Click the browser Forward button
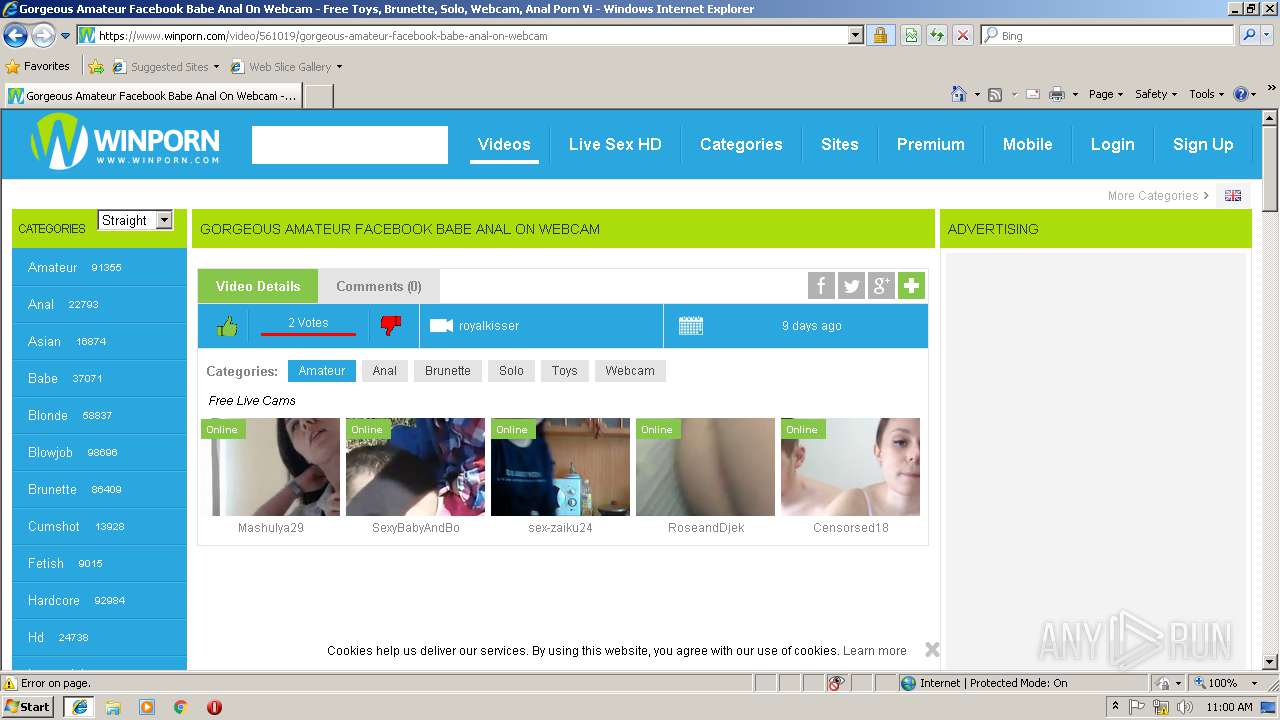Image resolution: width=1280 pixels, height=720 pixels. [43, 36]
